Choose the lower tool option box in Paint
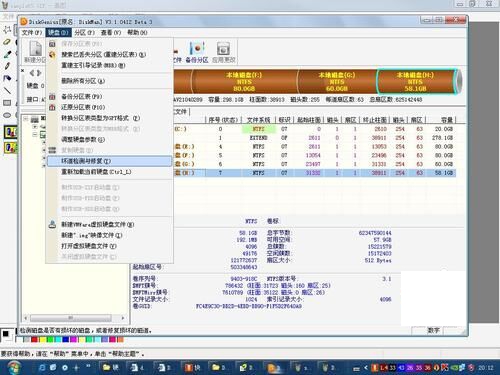 point(10,147)
